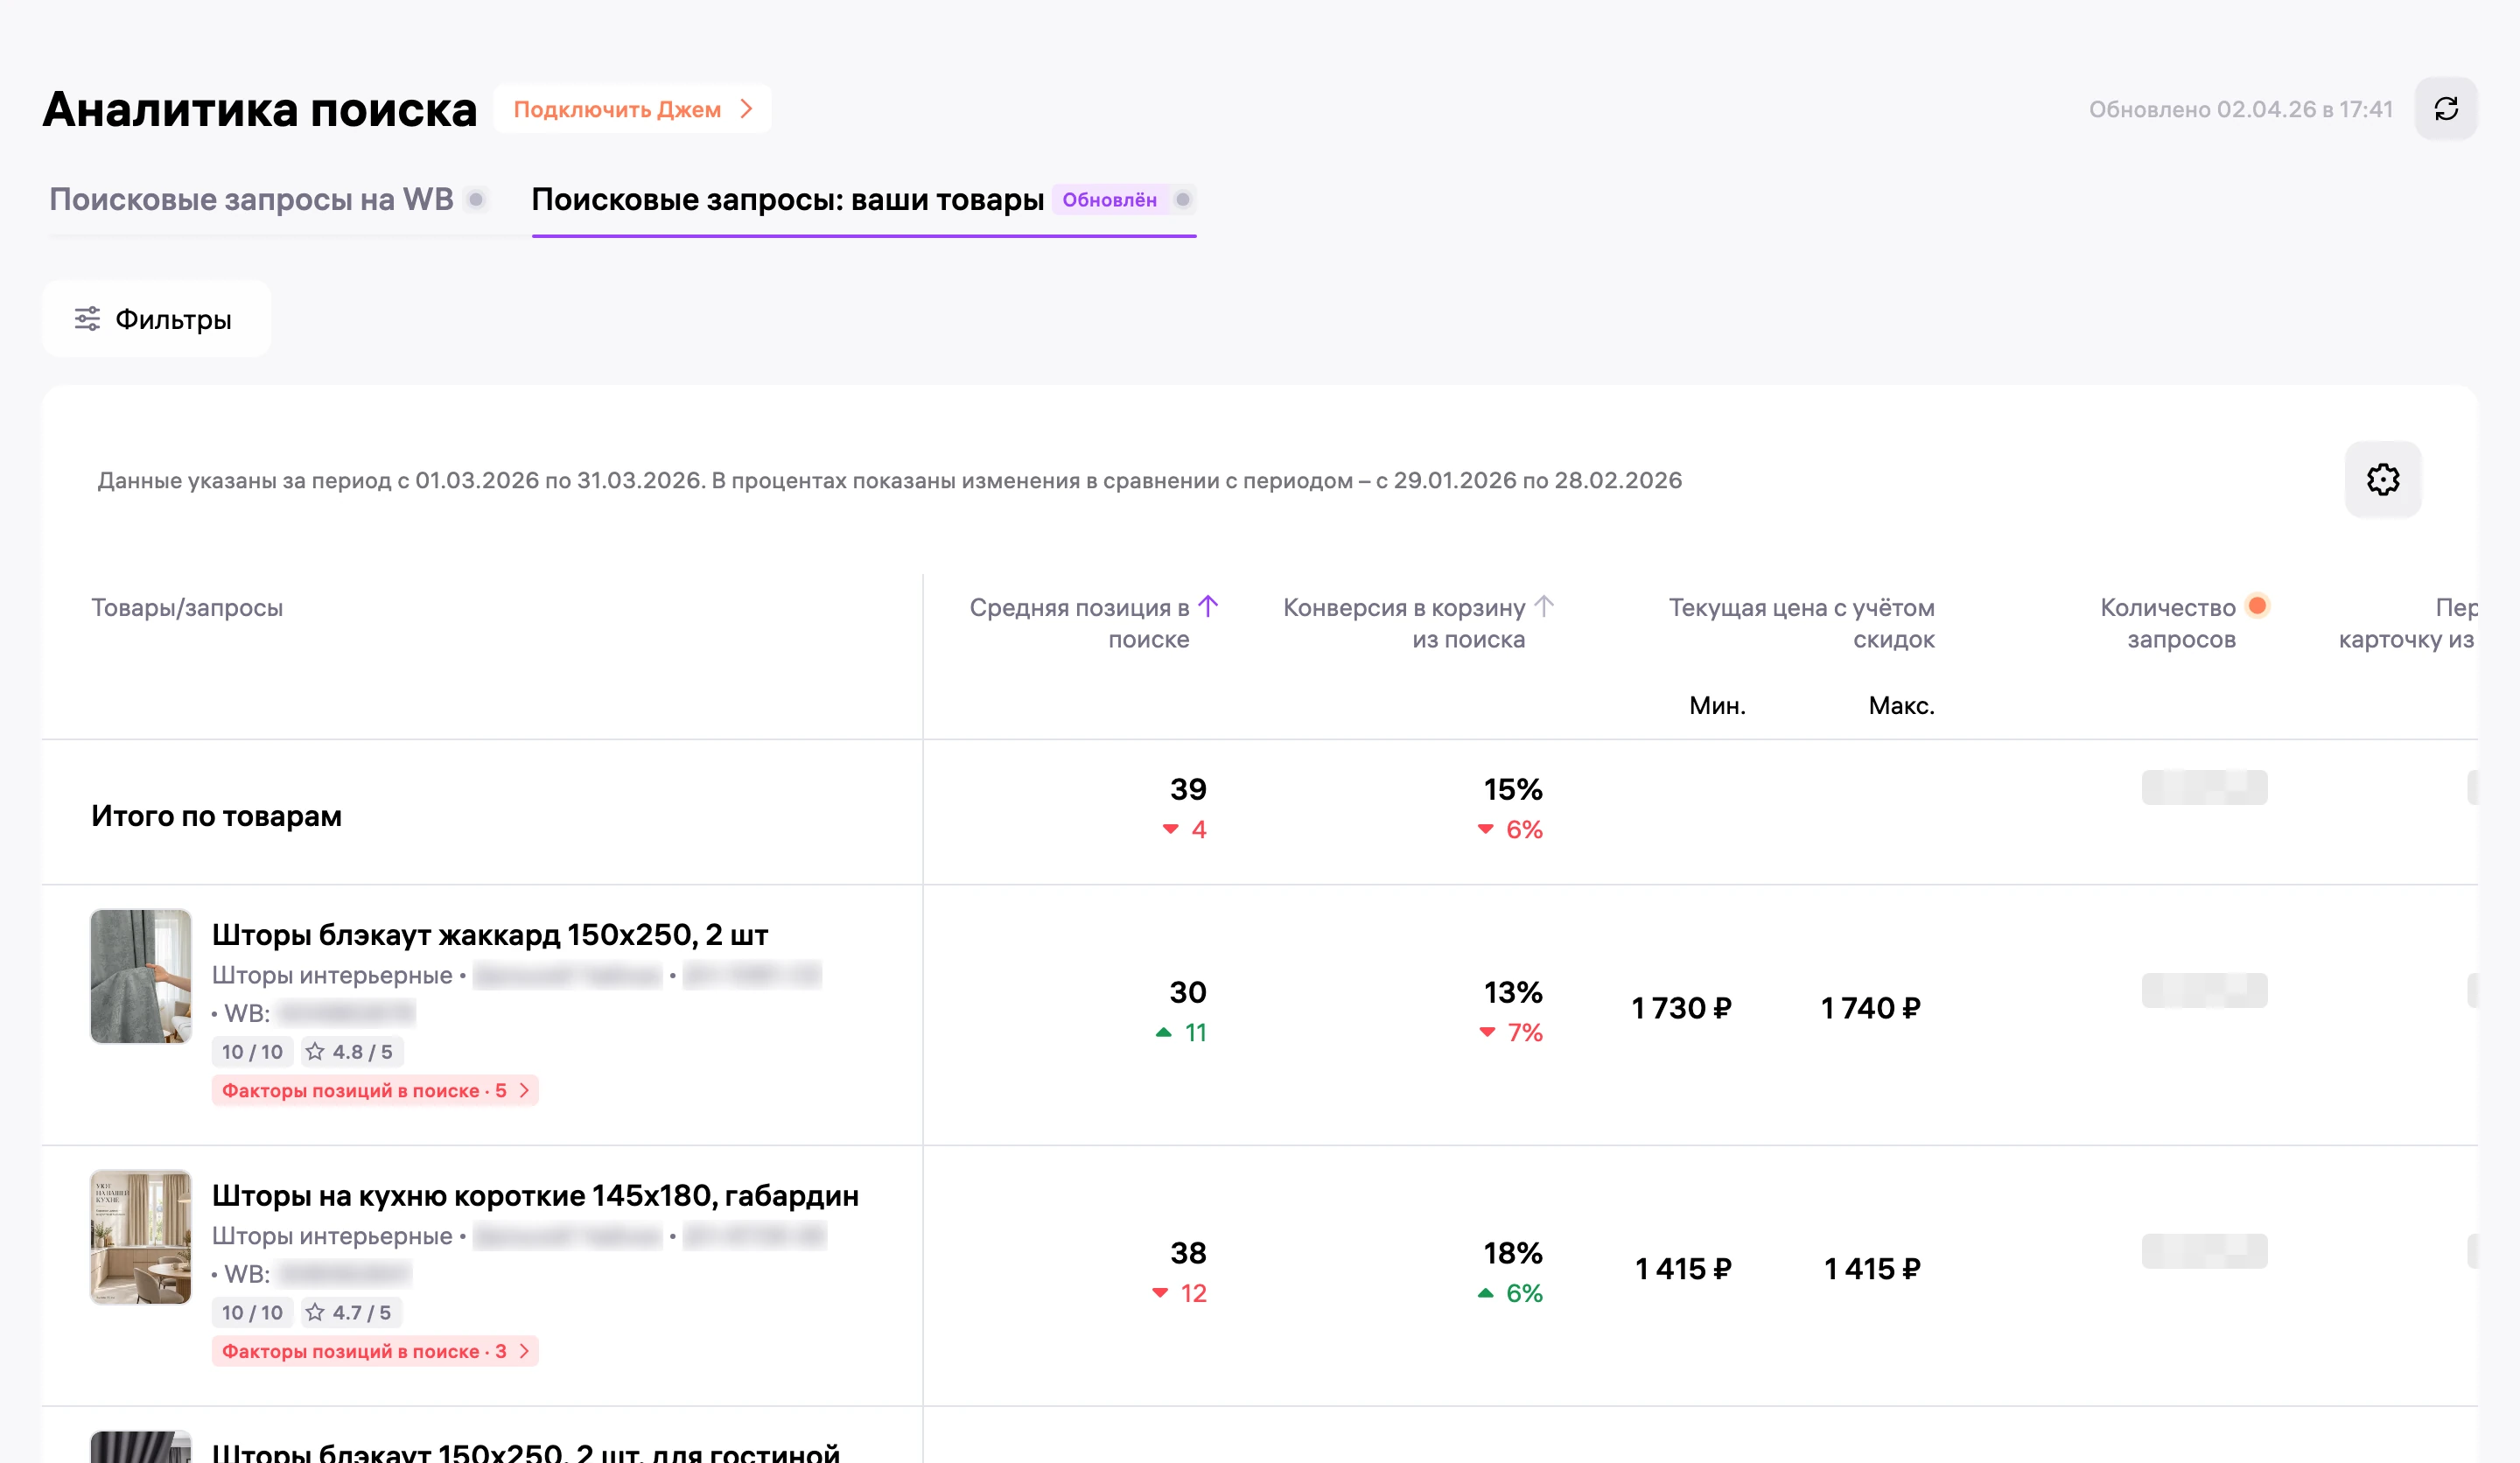Click Количество запросов column header
2520x1463 pixels.
pos(2168,623)
